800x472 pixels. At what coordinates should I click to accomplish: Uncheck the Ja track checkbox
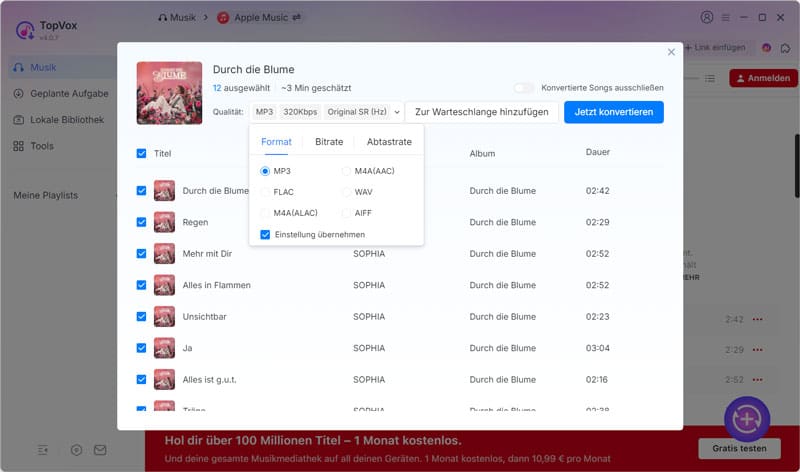click(x=141, y=348)
